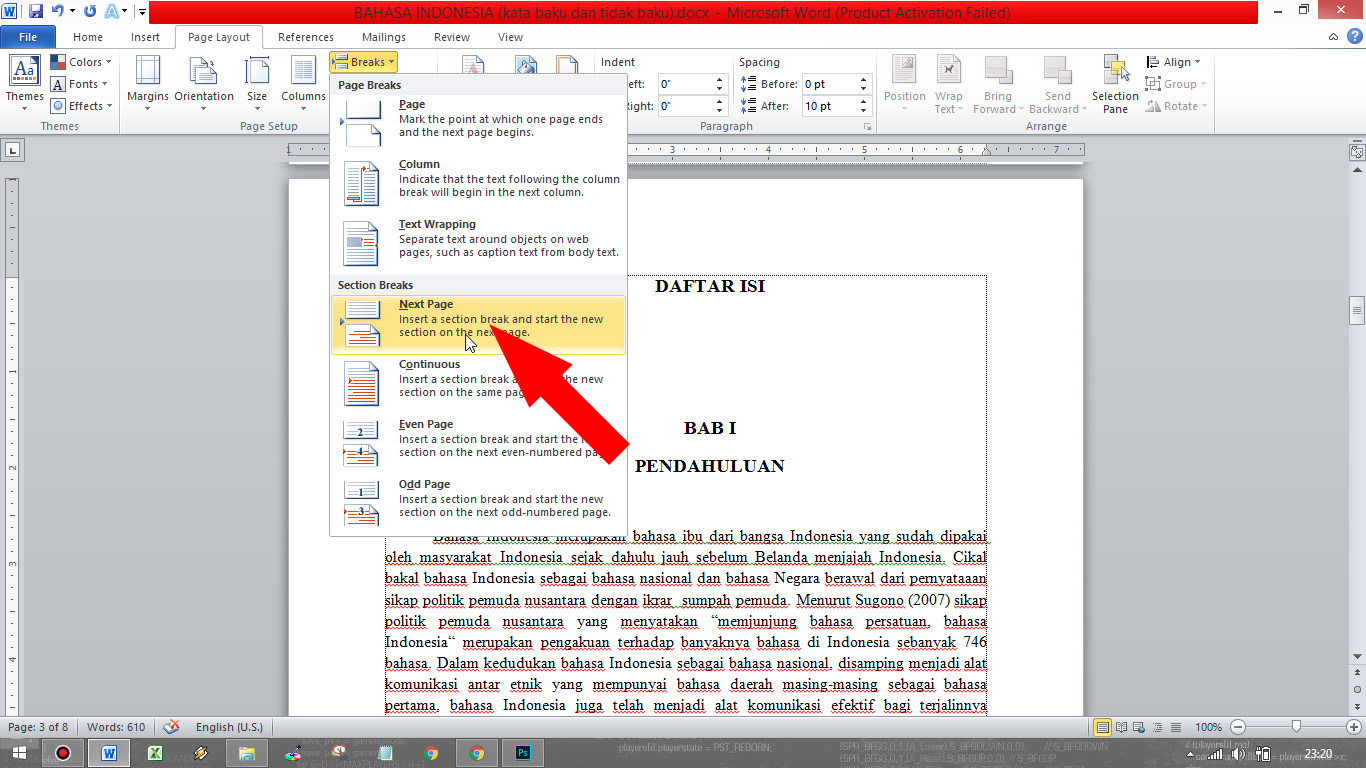This screenshot has width=1366, height=768.
Task: Click the Windows Start button
Action: (x=20, y=753)
